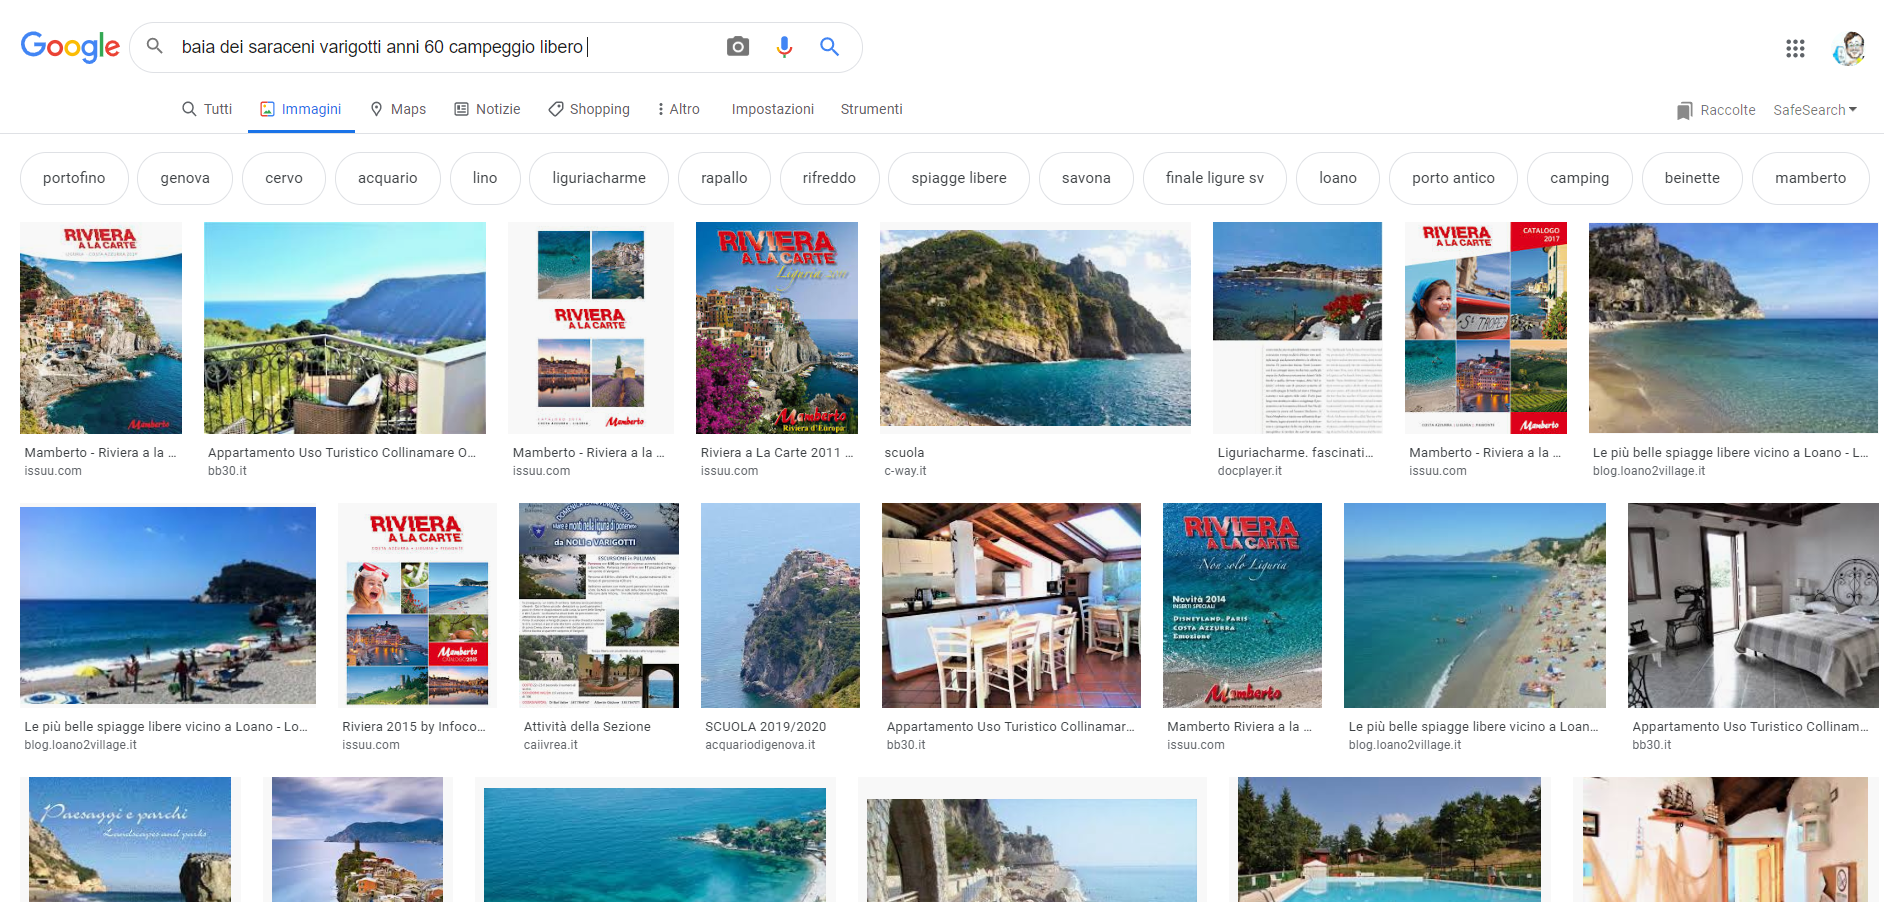Open the Google apps grid
1884x902 pixels.
(x=1795, y=48)
